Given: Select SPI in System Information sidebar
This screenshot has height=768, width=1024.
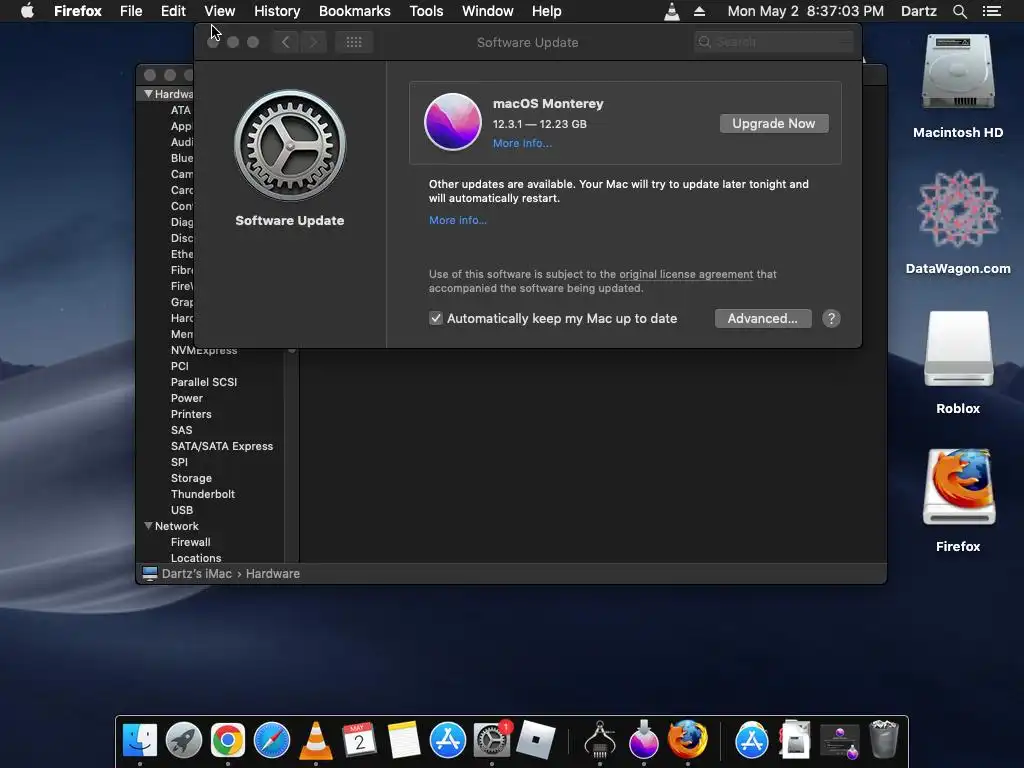Looking at the screenshot, I should pos(179,462).
